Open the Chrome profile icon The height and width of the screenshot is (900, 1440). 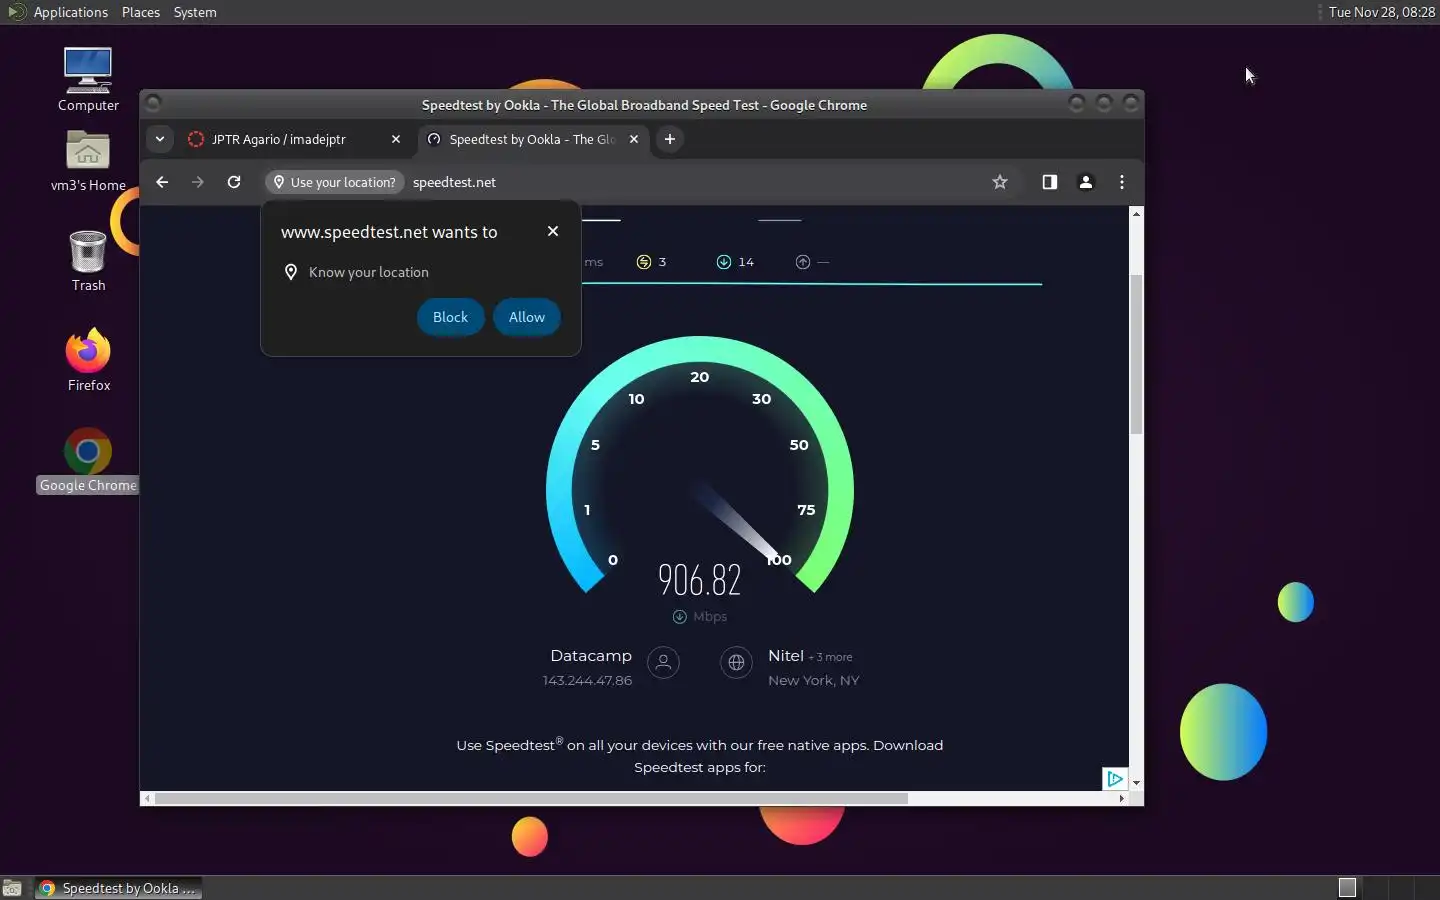pyautogui.click(x=1085, y=182)
